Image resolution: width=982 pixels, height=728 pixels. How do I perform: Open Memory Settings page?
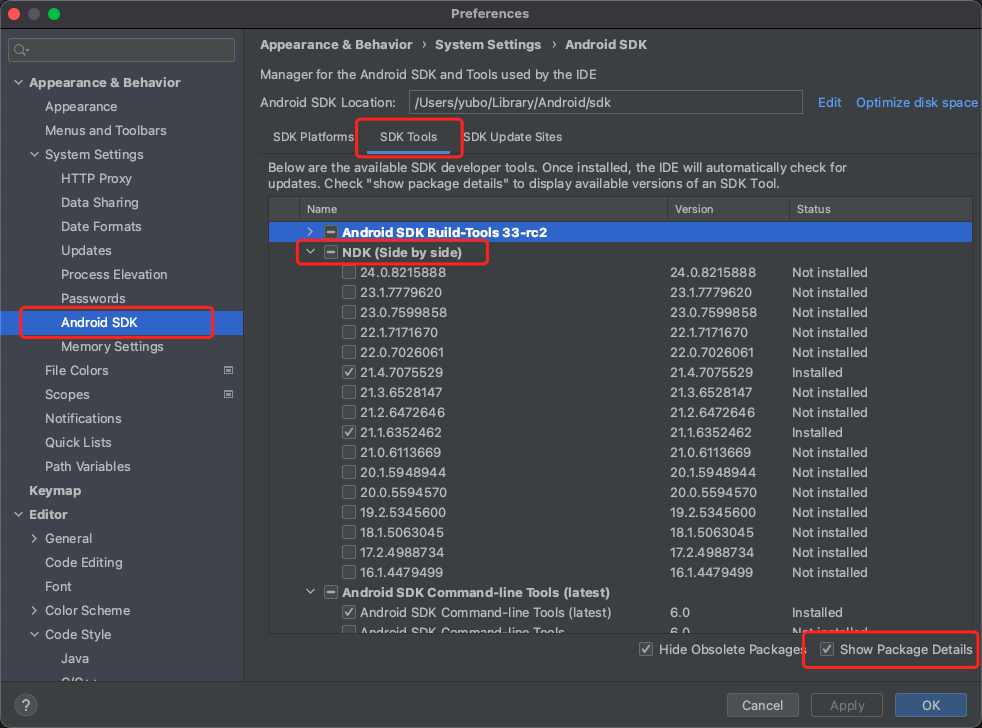pyautogui.click(x=112, y=346)
